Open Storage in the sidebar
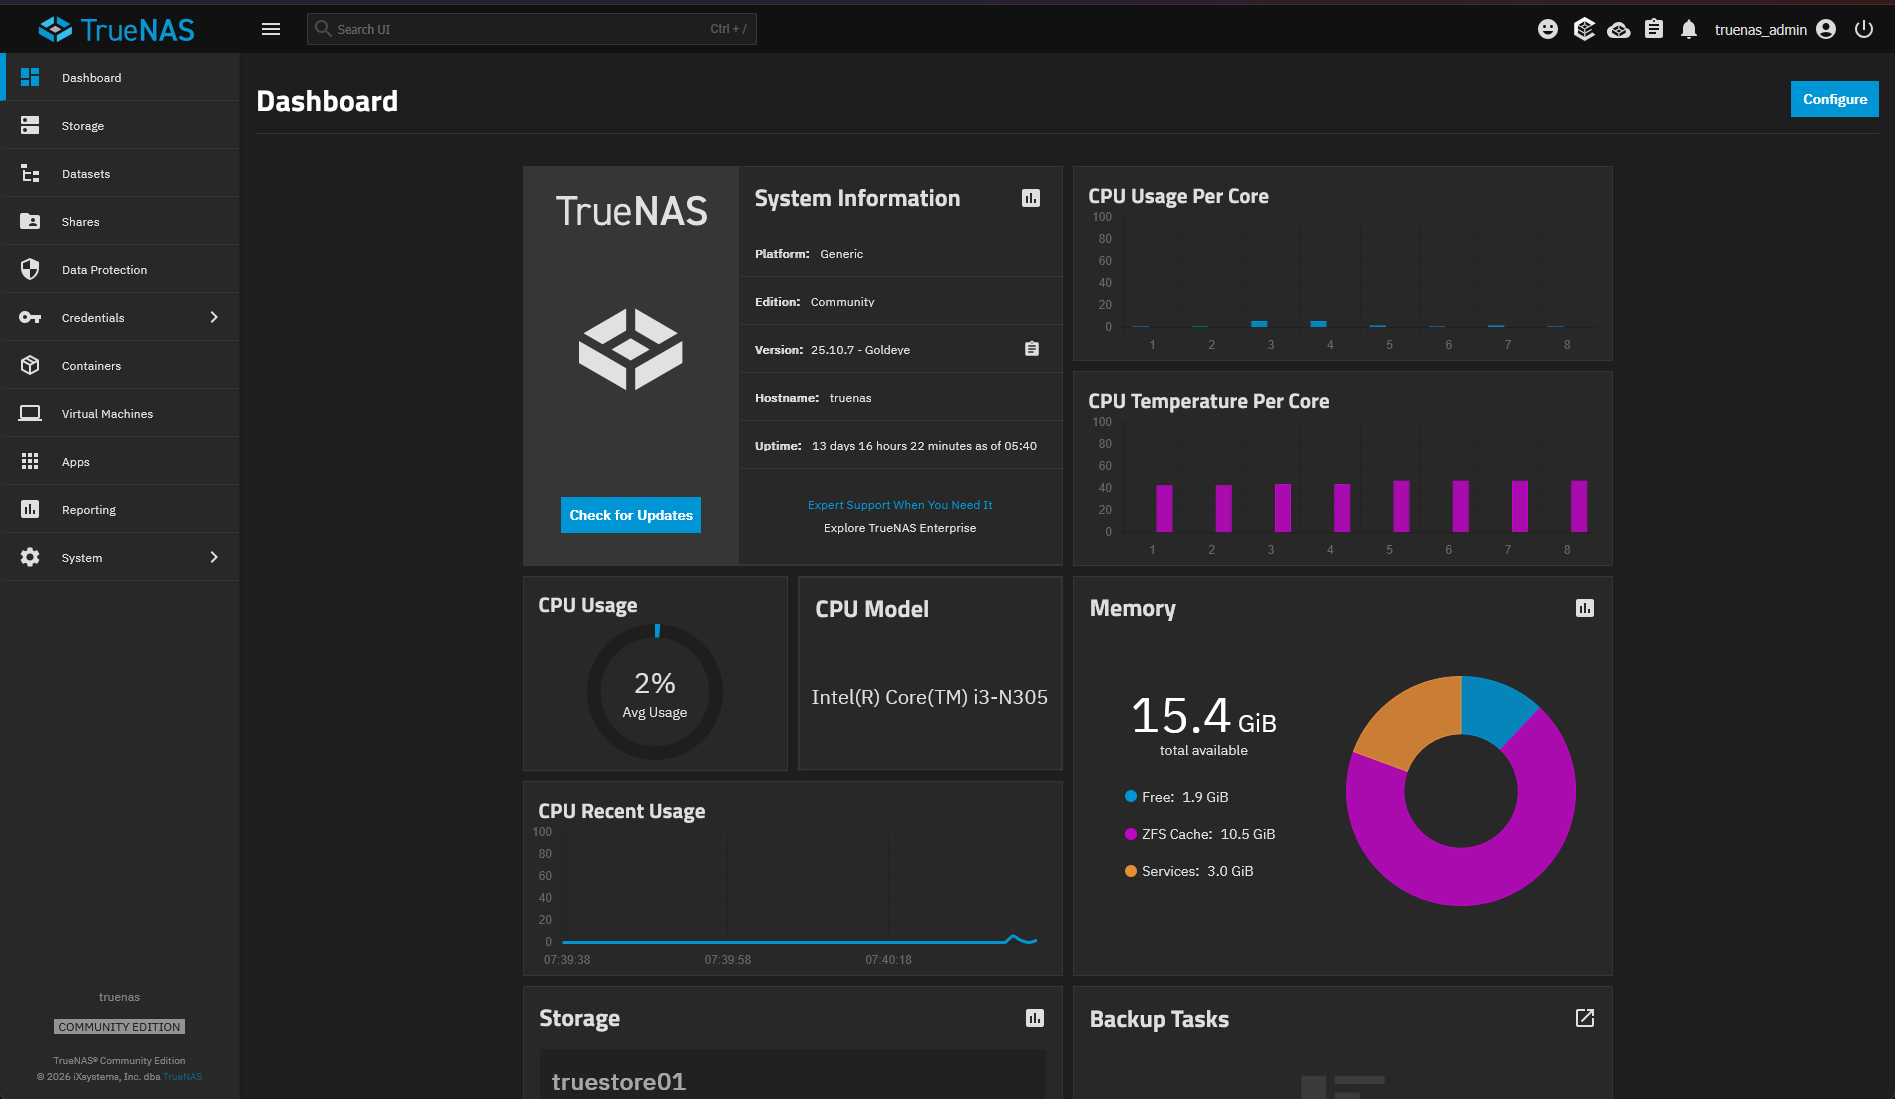 [x=120, y=125]
